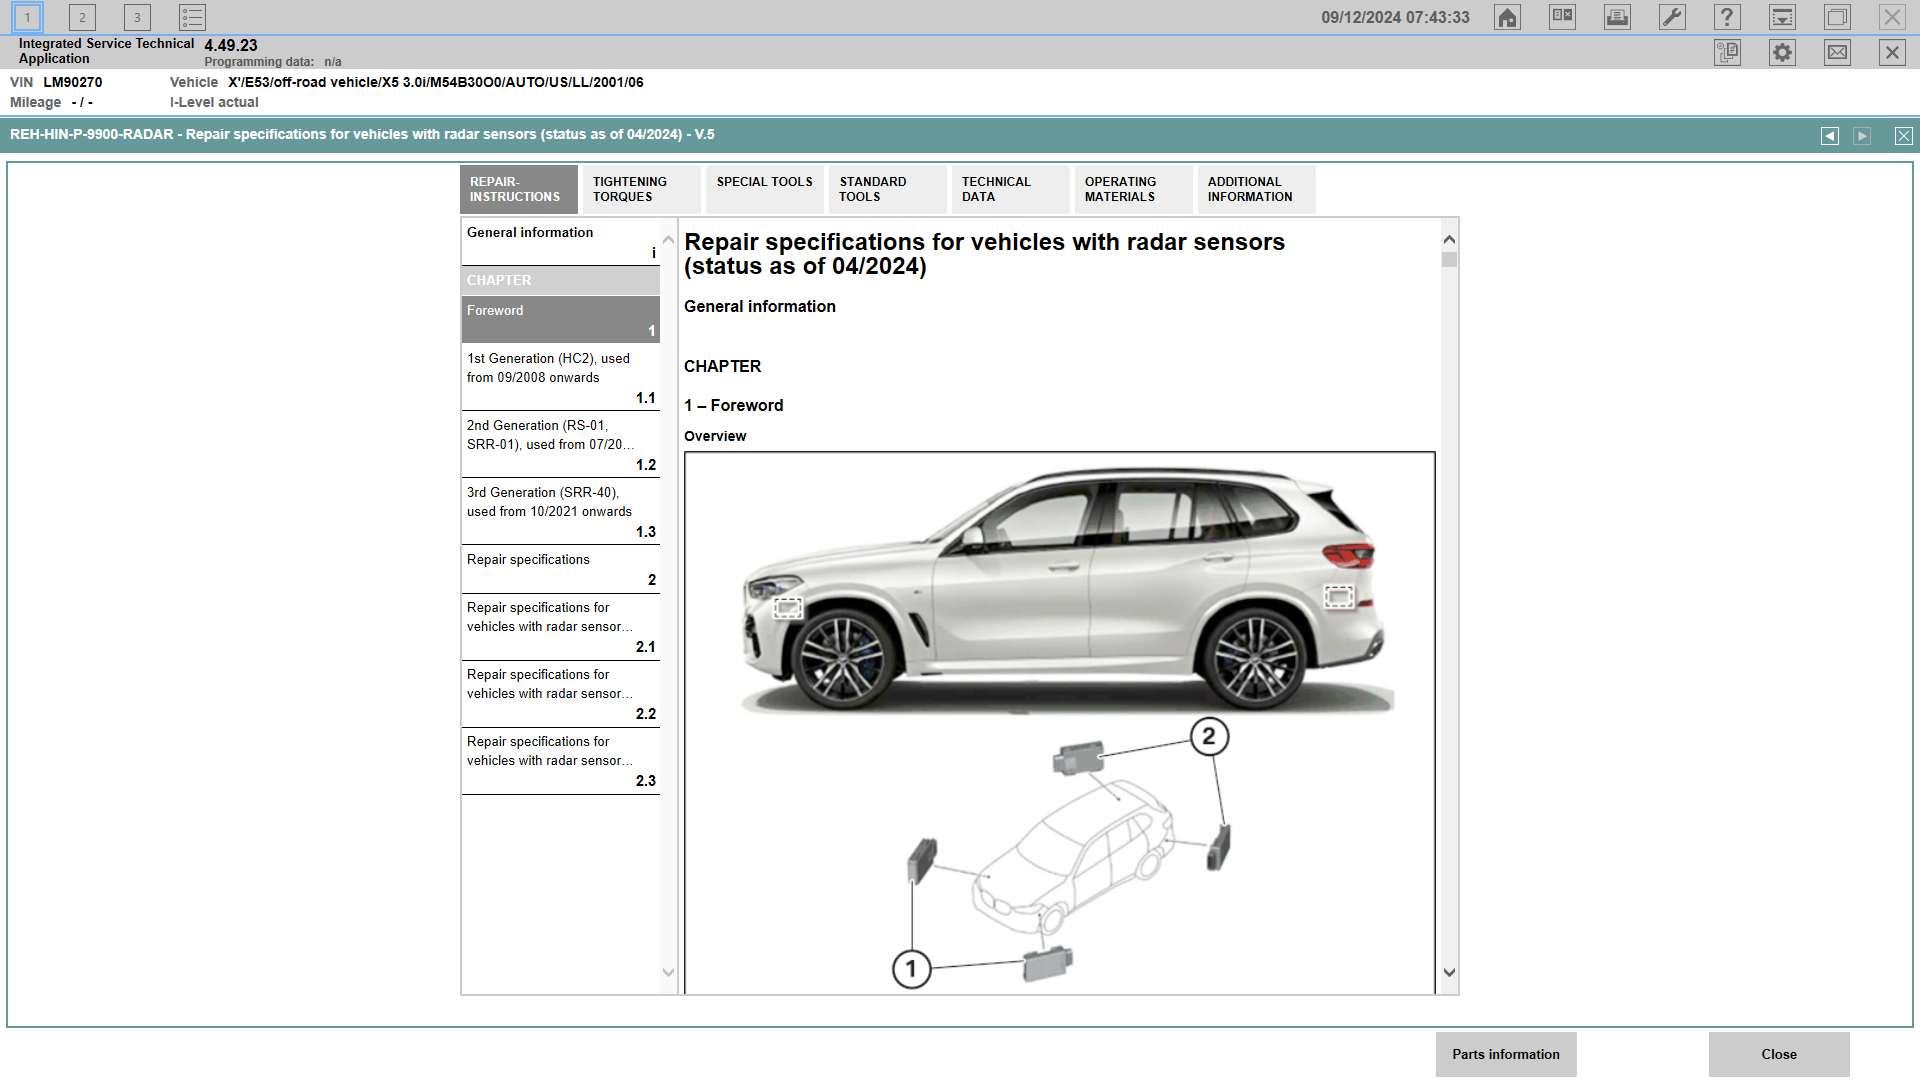Click the back arrow in the document header
Screen dimensions: 1920x1080
pos(1831,135)
